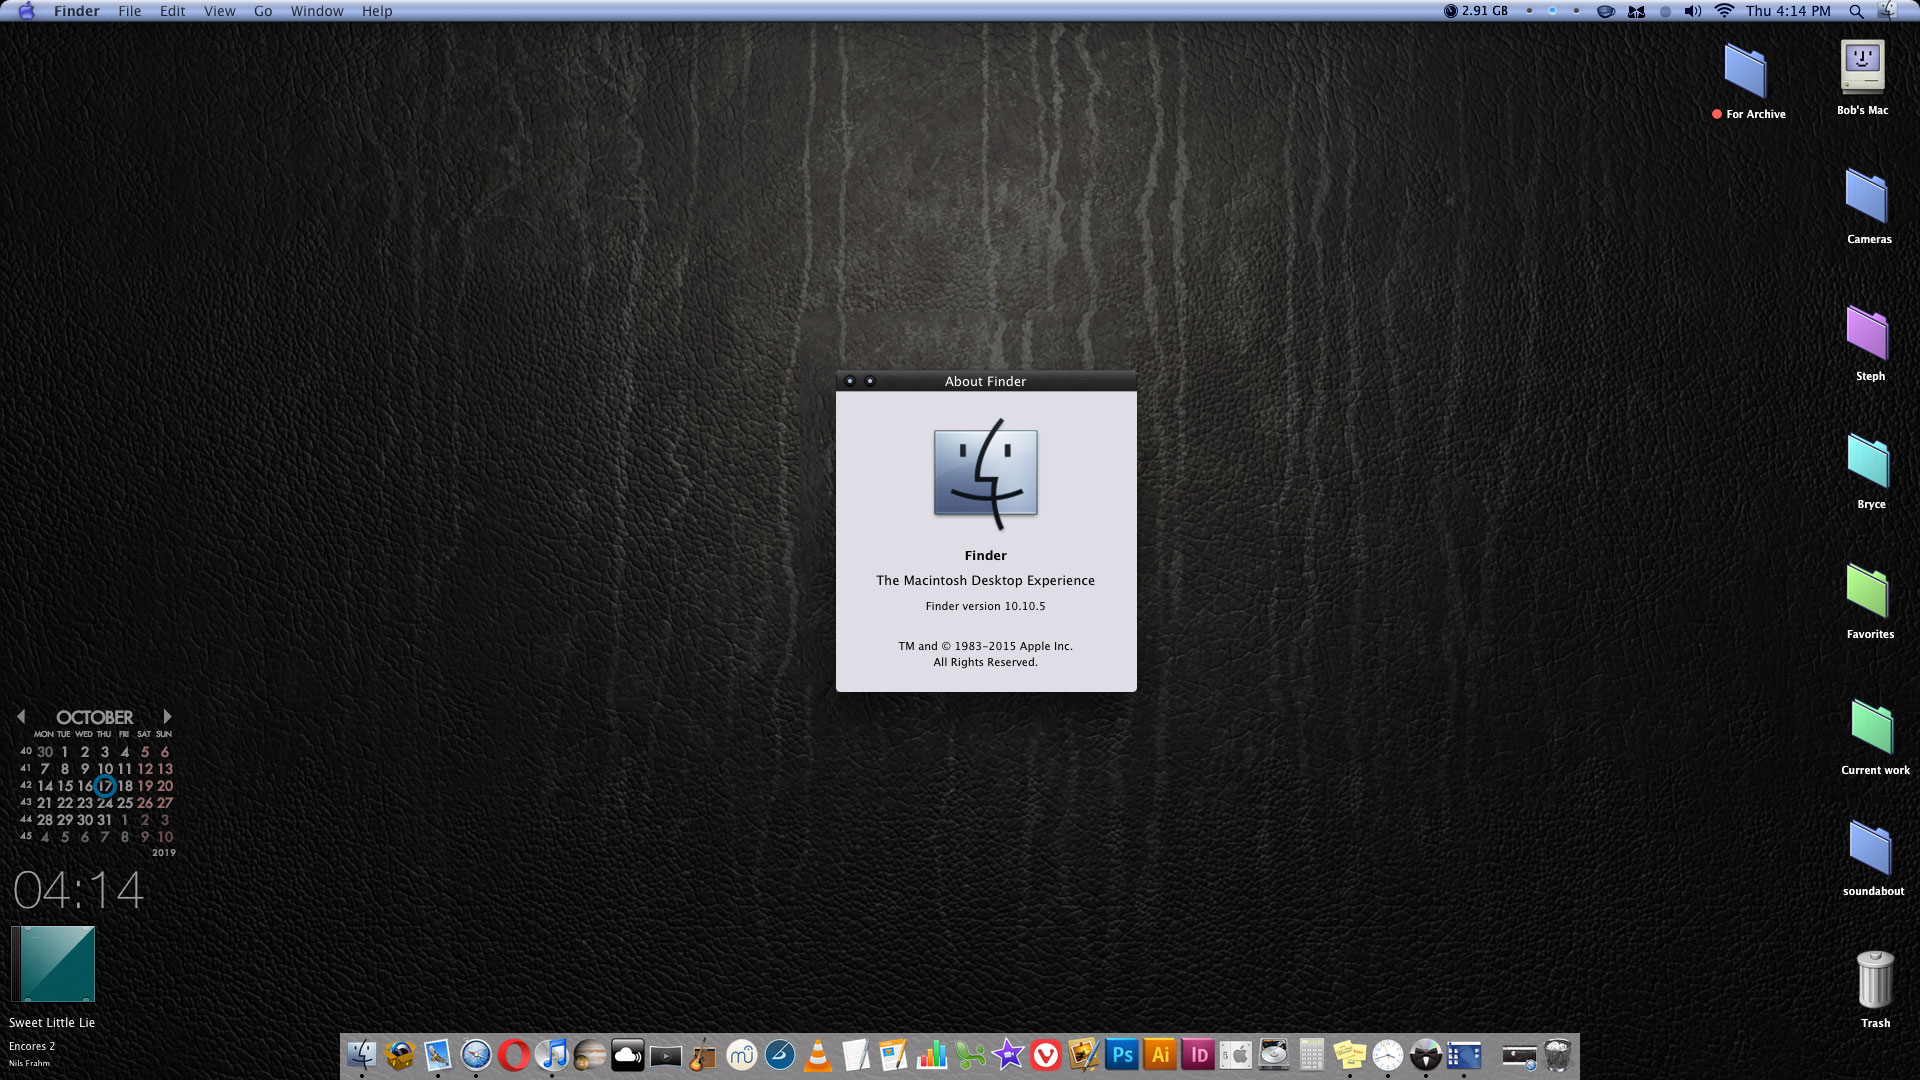This screenshot has height=1080, width=1920.
Task: Click the Sweet Little Lie track title
Action: pos(52,1023)
